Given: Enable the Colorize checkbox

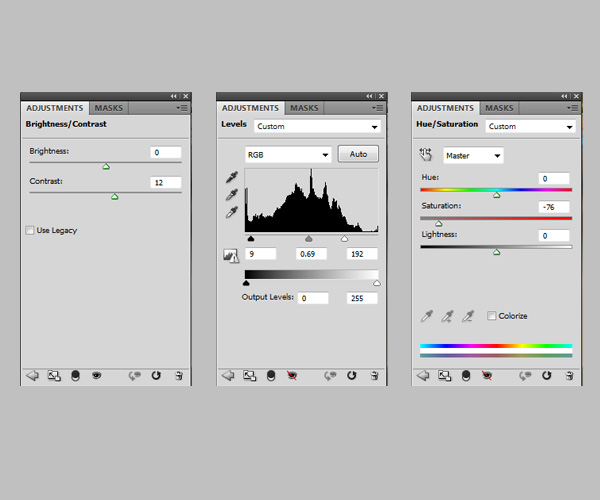Looking at the screenshot, I should pyautogui.click(x=491, y=316).
